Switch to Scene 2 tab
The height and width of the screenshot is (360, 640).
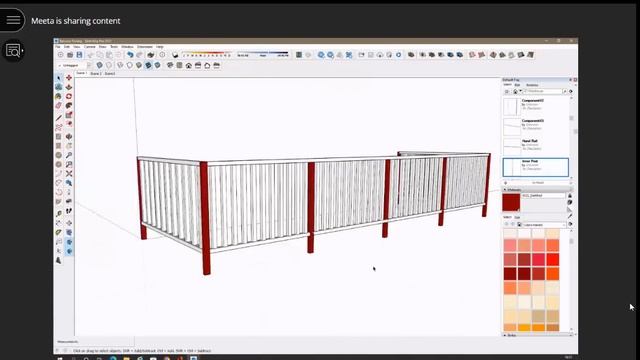(x=96, y=74)
